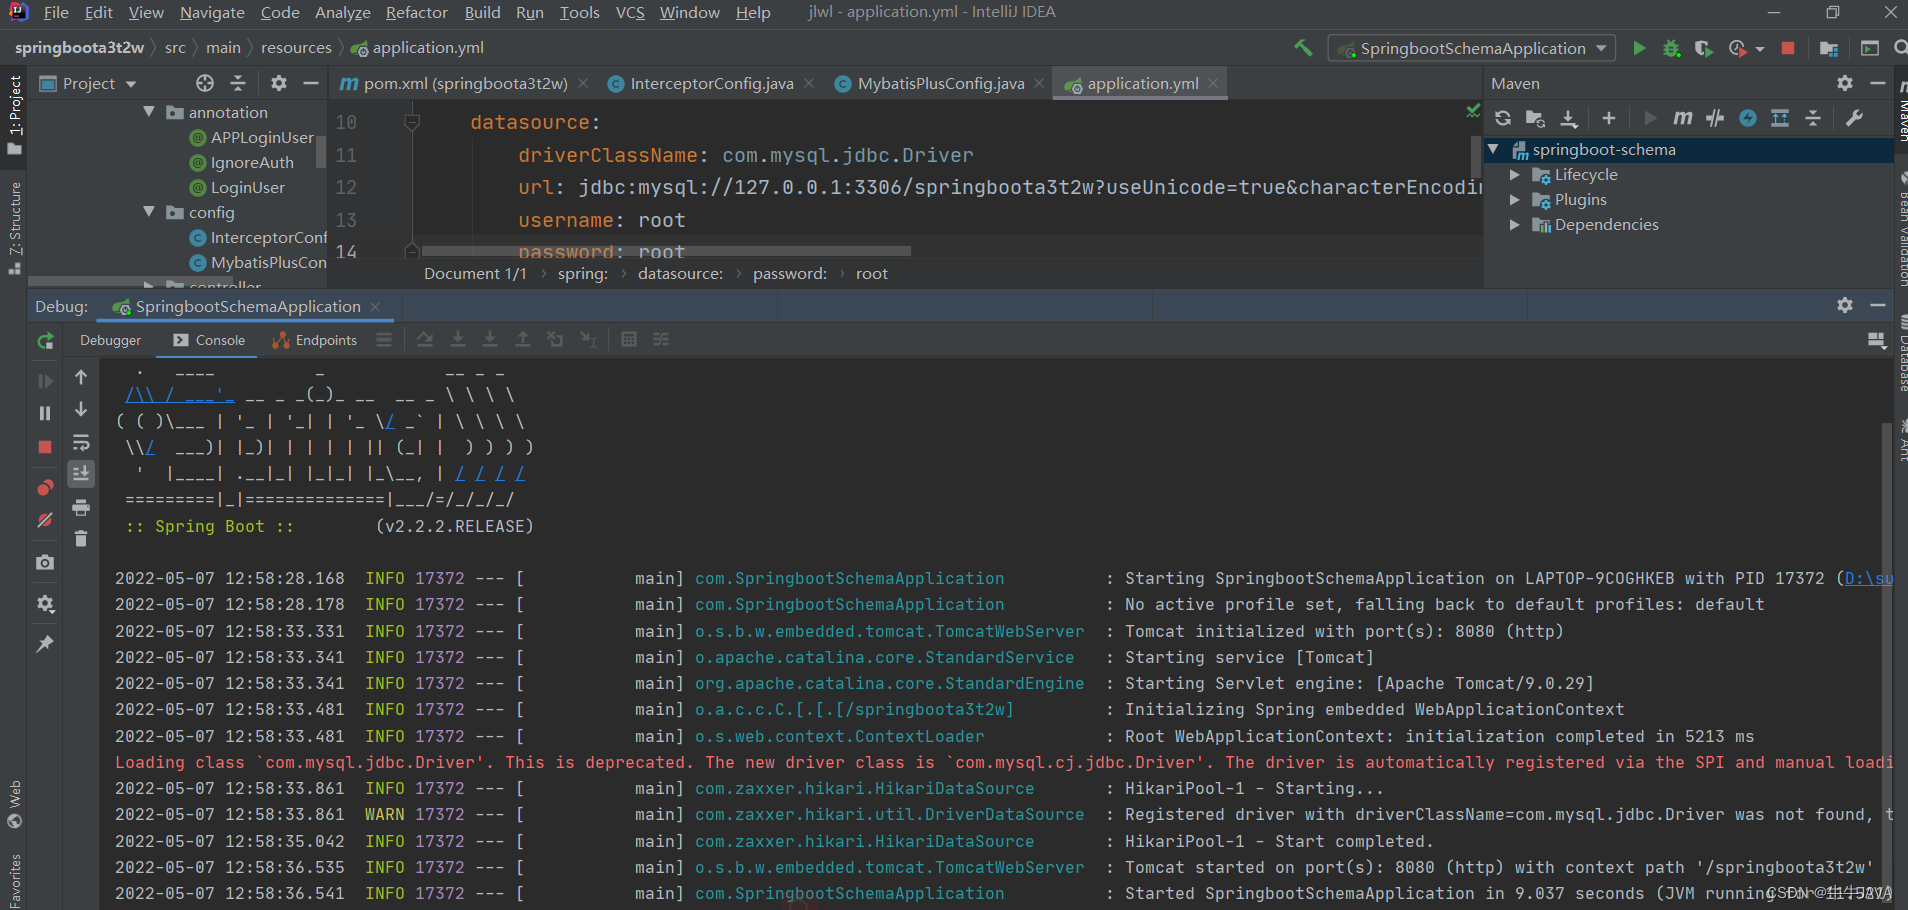Image resolution: width=1908 pixels, height=910 pixels.
Task: Run with coverage icon in top toolbar
Action: click(1704, 48)
